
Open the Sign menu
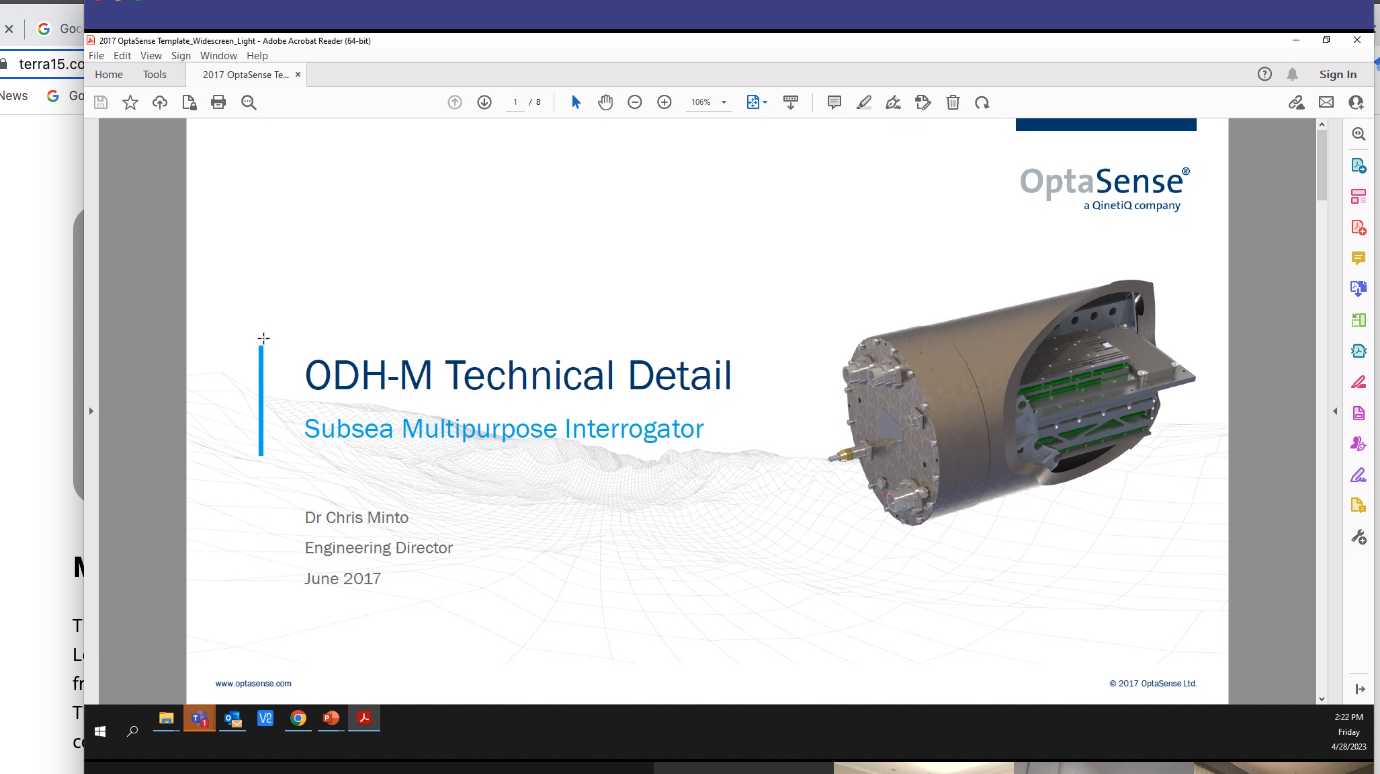click(181, 56)
